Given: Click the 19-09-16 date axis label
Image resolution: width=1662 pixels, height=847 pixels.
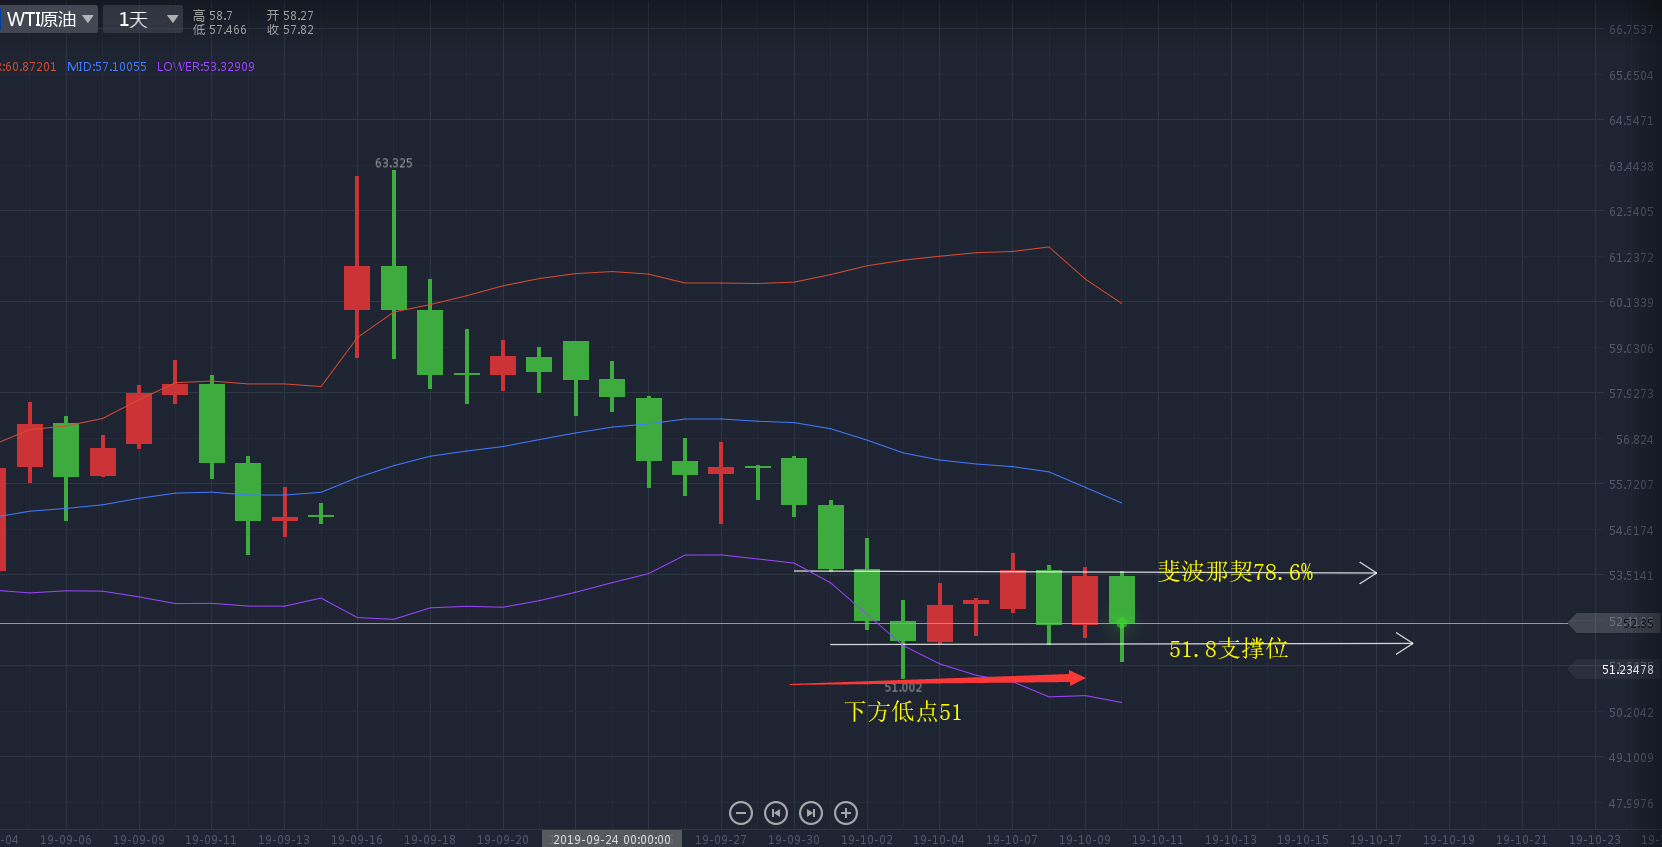Looking at the screenshot, I should pyautogui.click(x=357, y=840).
